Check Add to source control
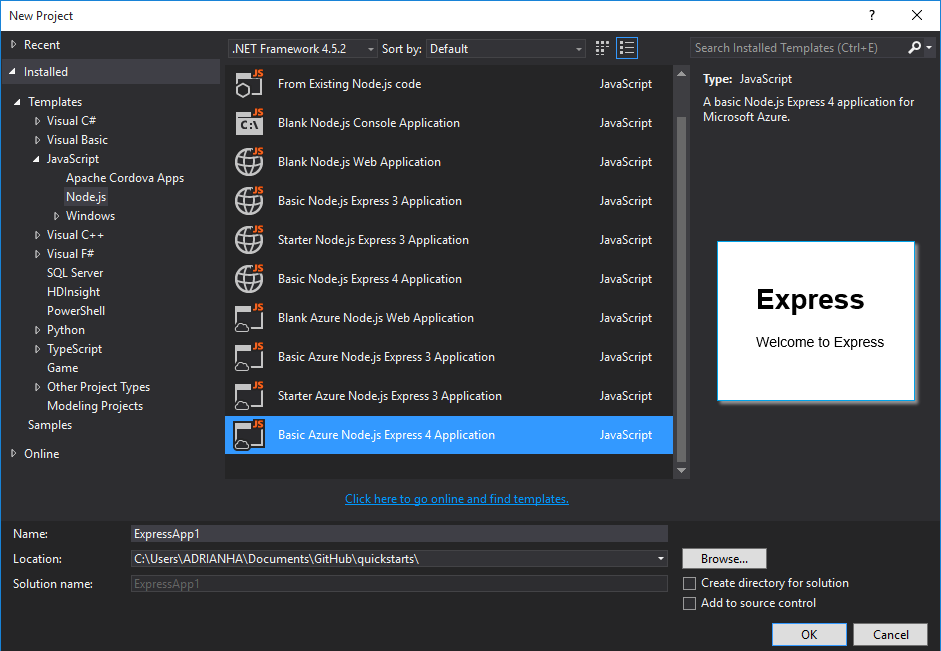This screenshot has width=941, height=651. click(x=689, y=603)
